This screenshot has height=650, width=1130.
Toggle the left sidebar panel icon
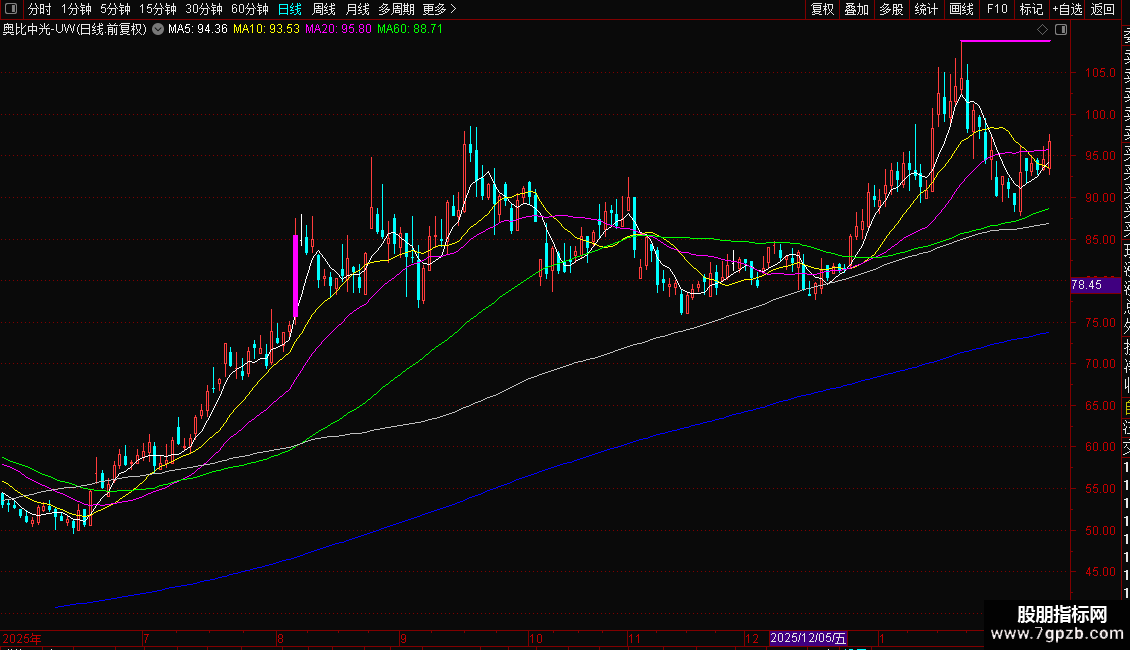[x=9, y=9]
